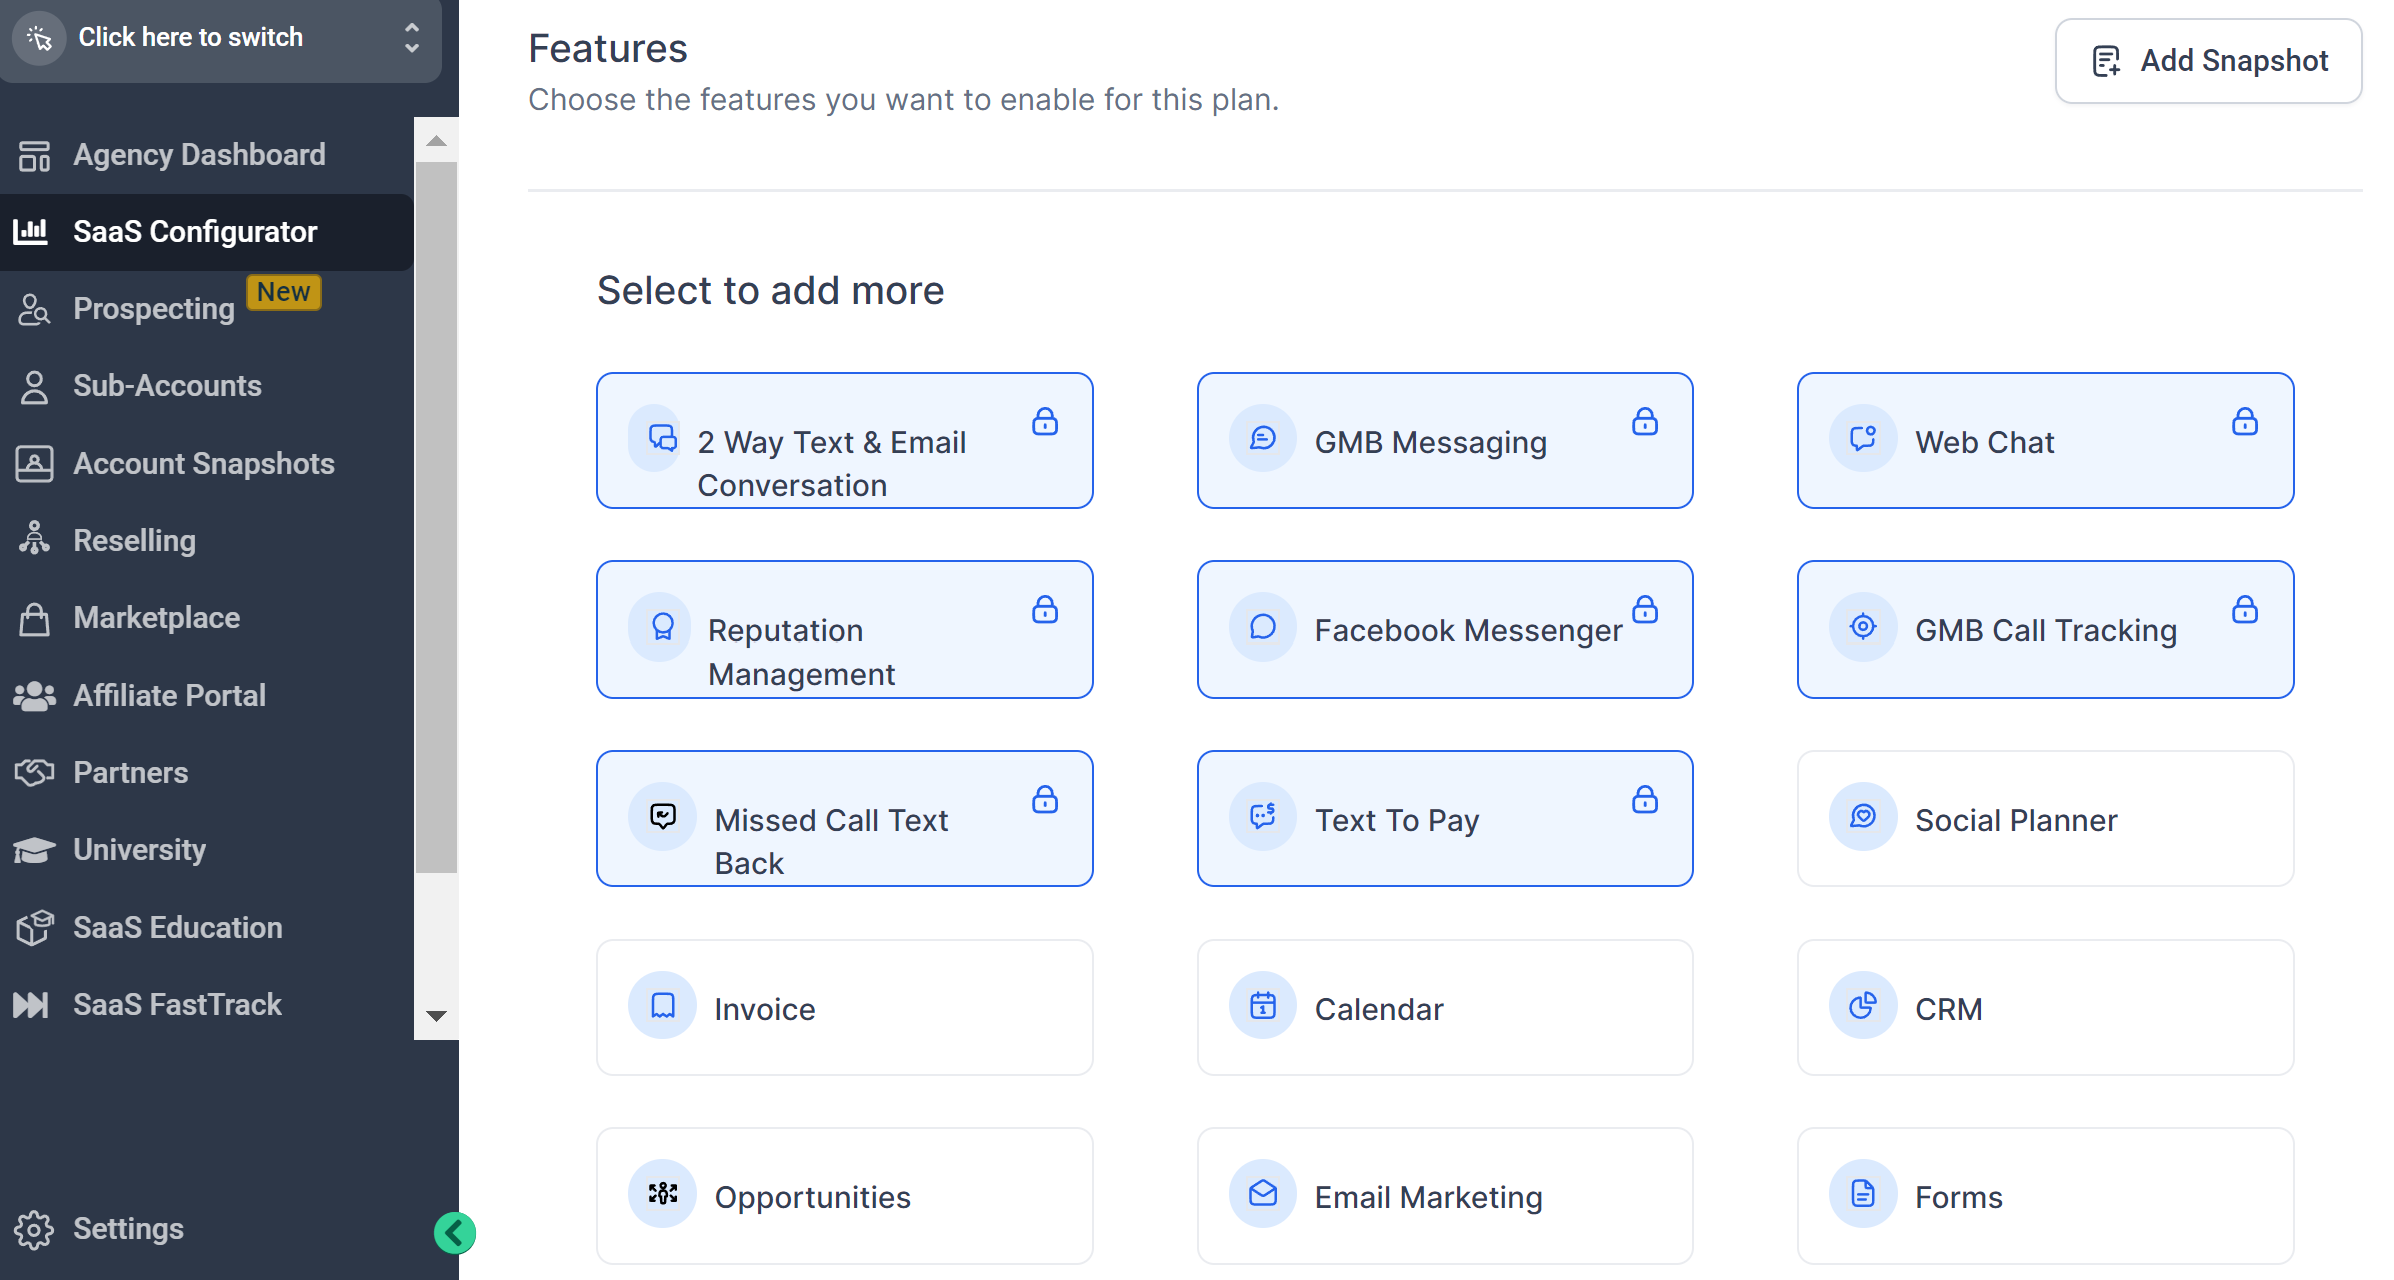Go to the Affiliate Portal menu item
The image size is (2394, 1280).
point(169,696)
